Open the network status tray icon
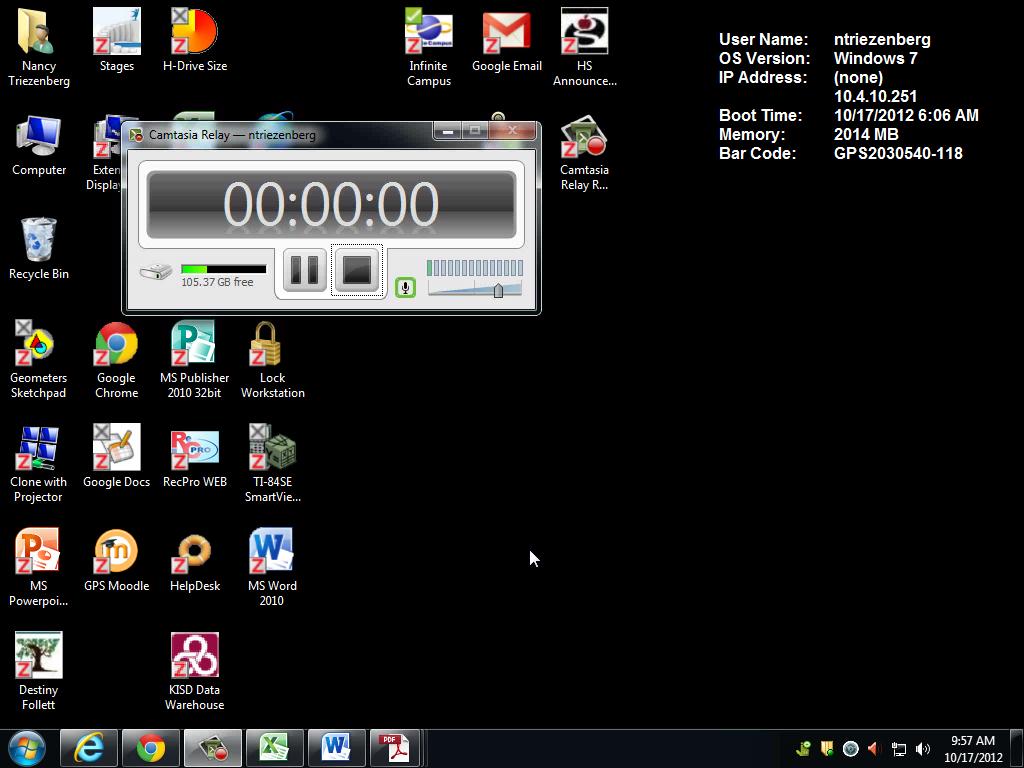1024x768 pixels. pyautogui.click(x=899, y=749)
